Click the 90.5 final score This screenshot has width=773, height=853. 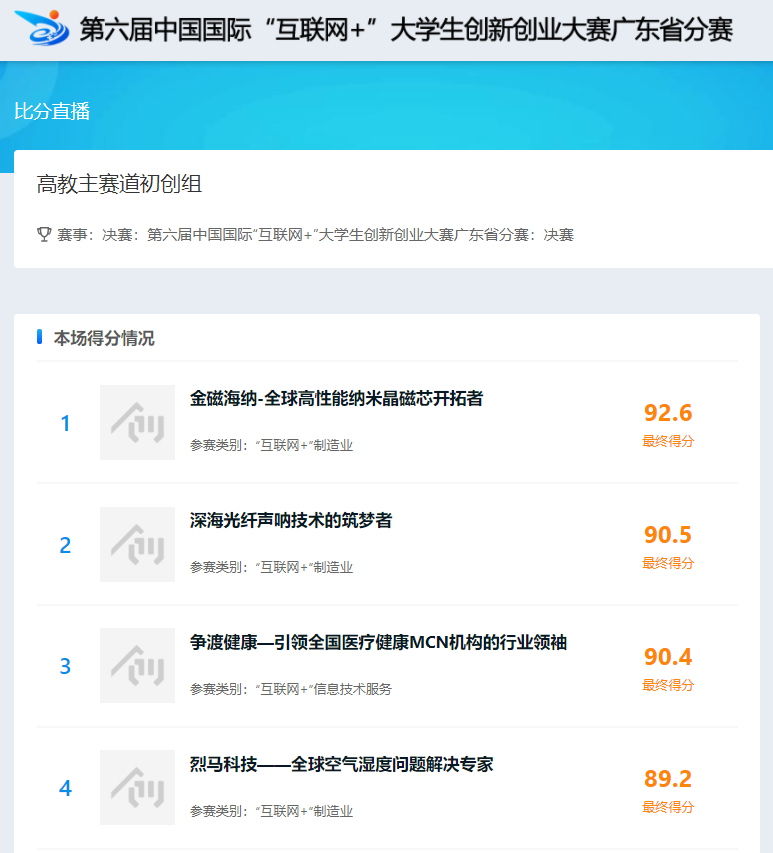[668, 535]
